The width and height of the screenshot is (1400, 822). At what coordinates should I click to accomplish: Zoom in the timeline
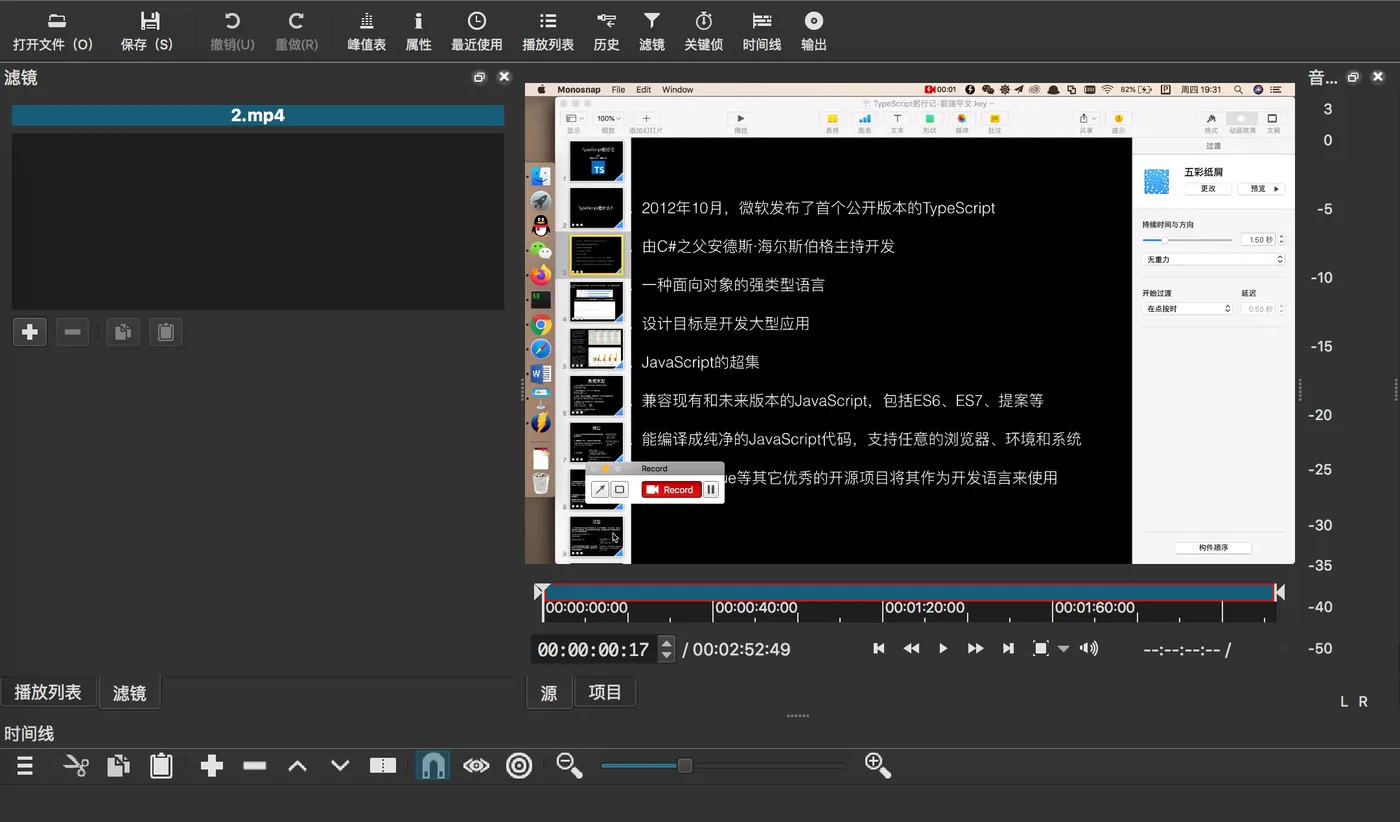coord(878,766)
